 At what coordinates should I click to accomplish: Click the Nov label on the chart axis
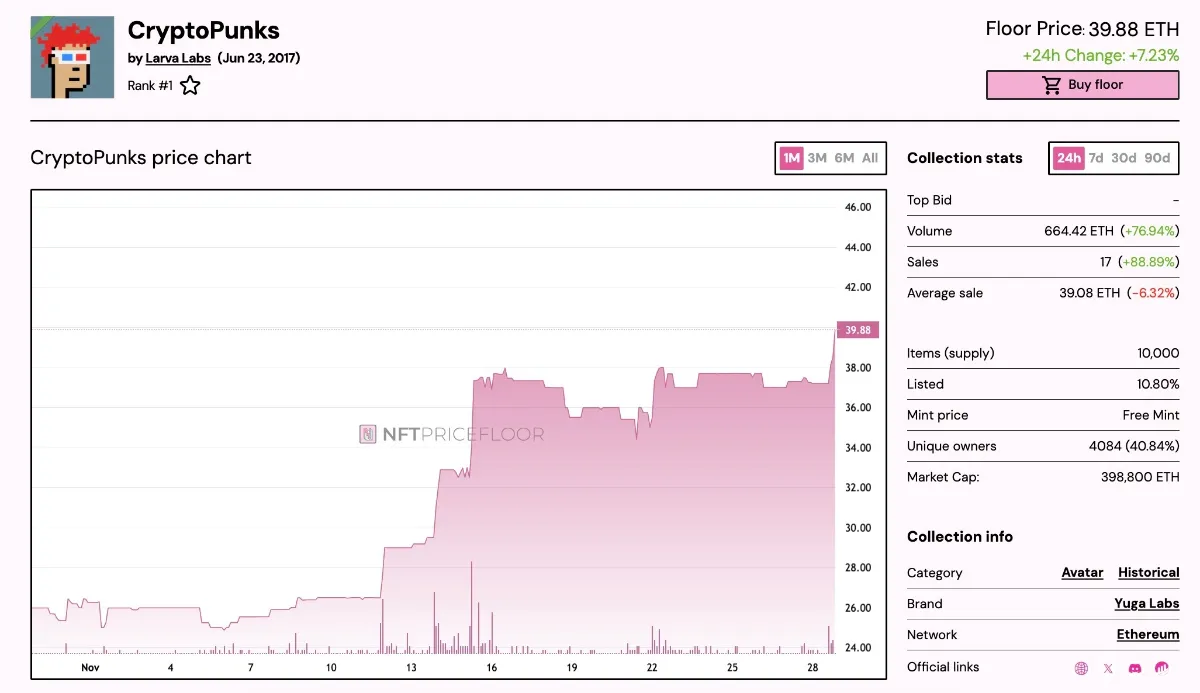tap(90, 668)
